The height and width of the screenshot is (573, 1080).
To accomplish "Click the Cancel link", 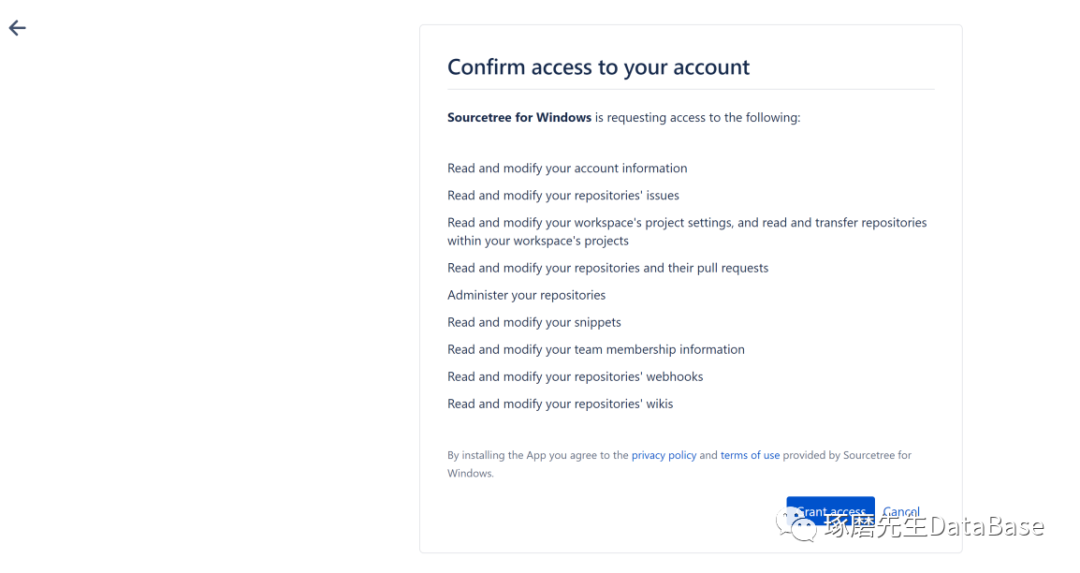I will click(901, 511).
